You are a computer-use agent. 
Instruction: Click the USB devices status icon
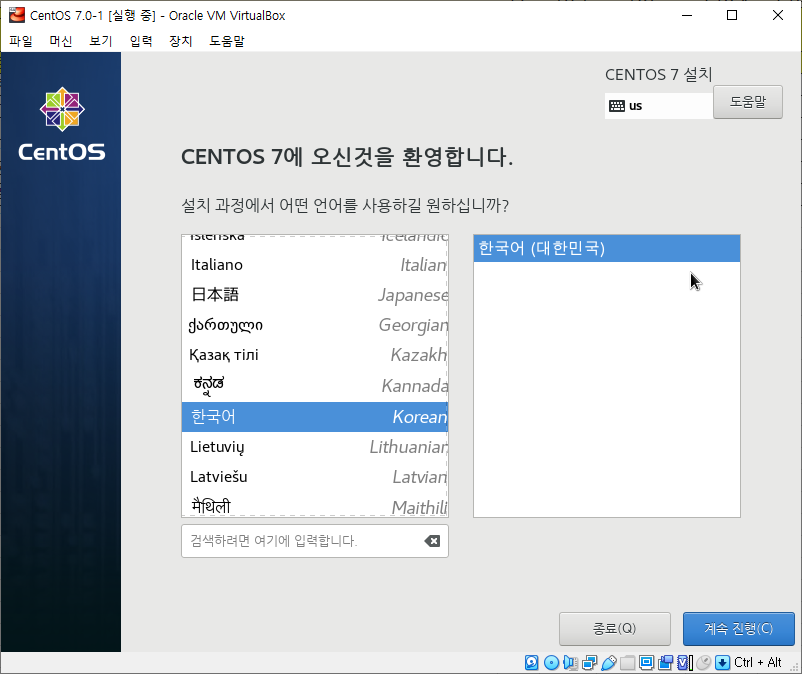(x=608, y=662)
